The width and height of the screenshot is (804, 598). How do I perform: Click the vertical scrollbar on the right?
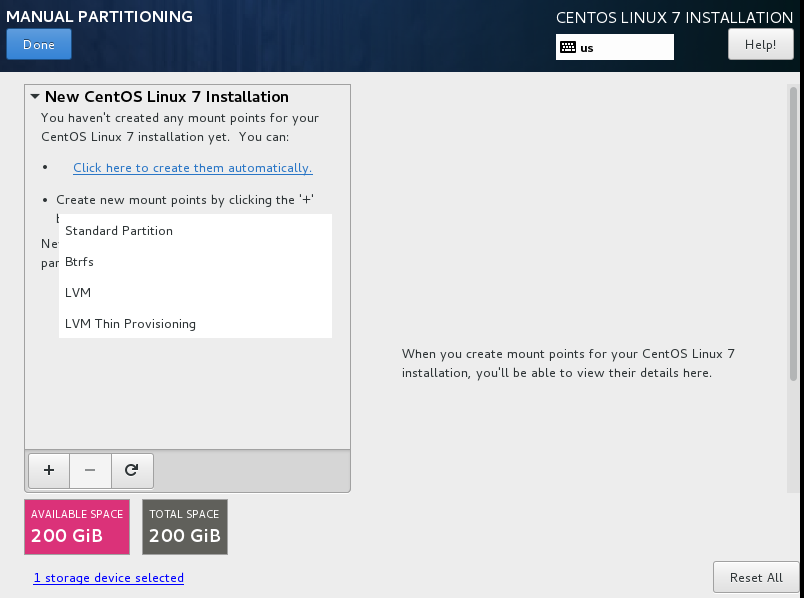pyautogui.click(x=793, y=233)
